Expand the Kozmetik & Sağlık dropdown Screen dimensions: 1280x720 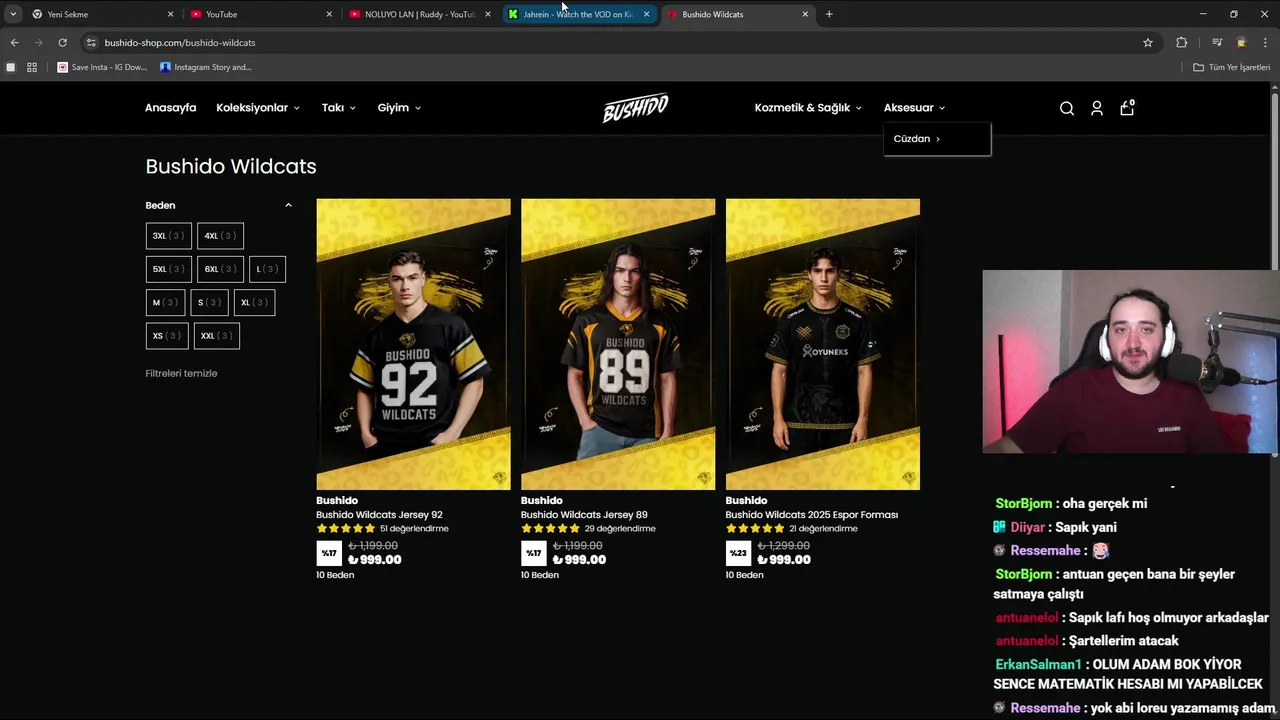pos(808,108)
